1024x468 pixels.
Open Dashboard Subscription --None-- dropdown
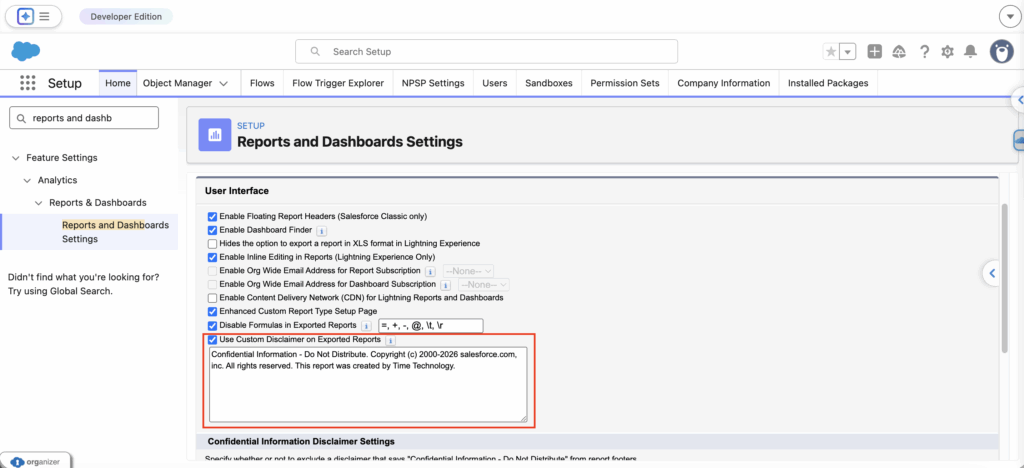pyautogui.click(x=484, y=285)
